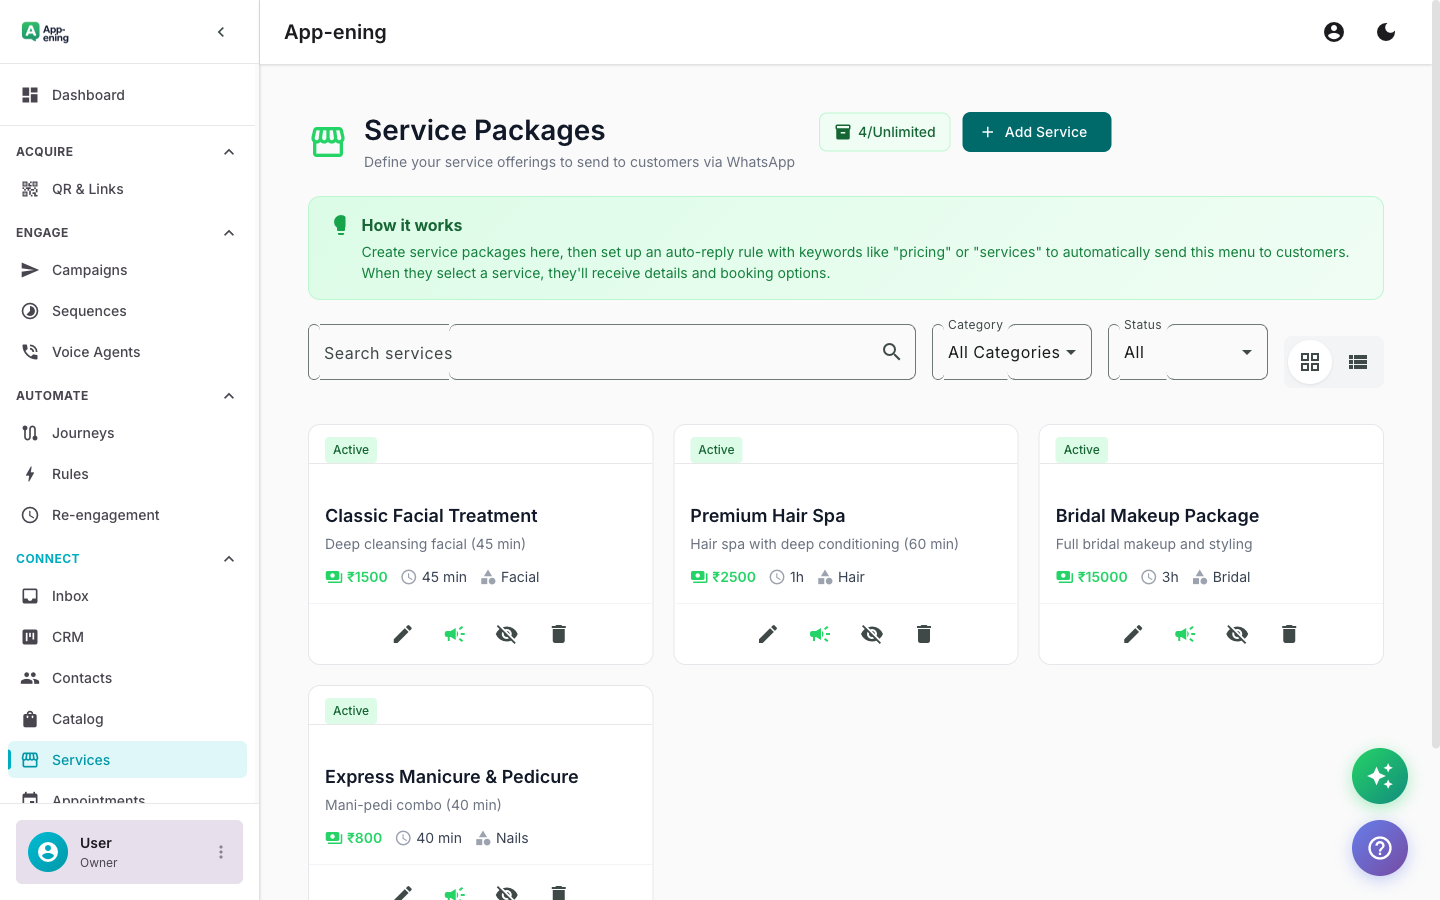Select the Campaigns sidebar icon
This screenshot has height=900, width=1440.
pos(28,270)
